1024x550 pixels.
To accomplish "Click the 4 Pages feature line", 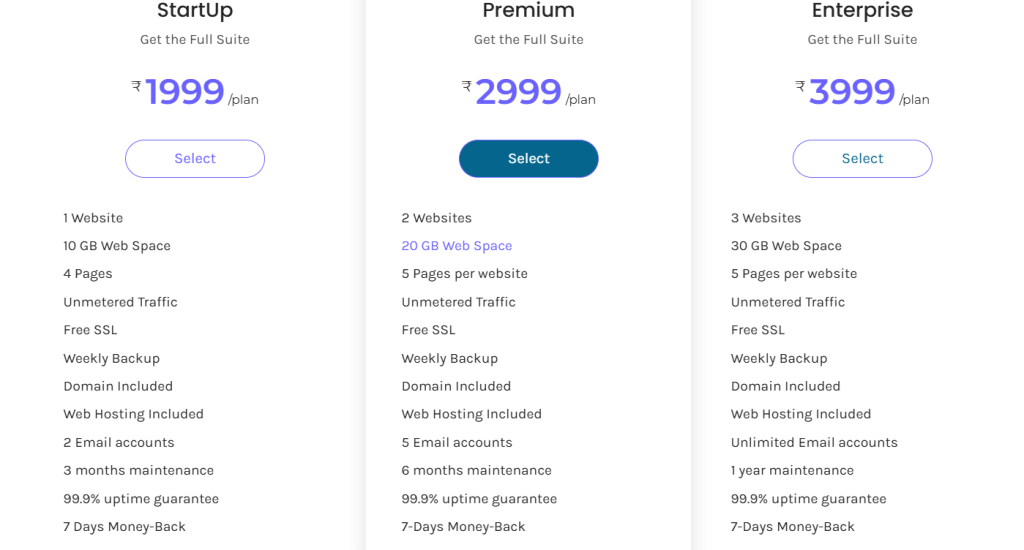I will pos(88,274).
